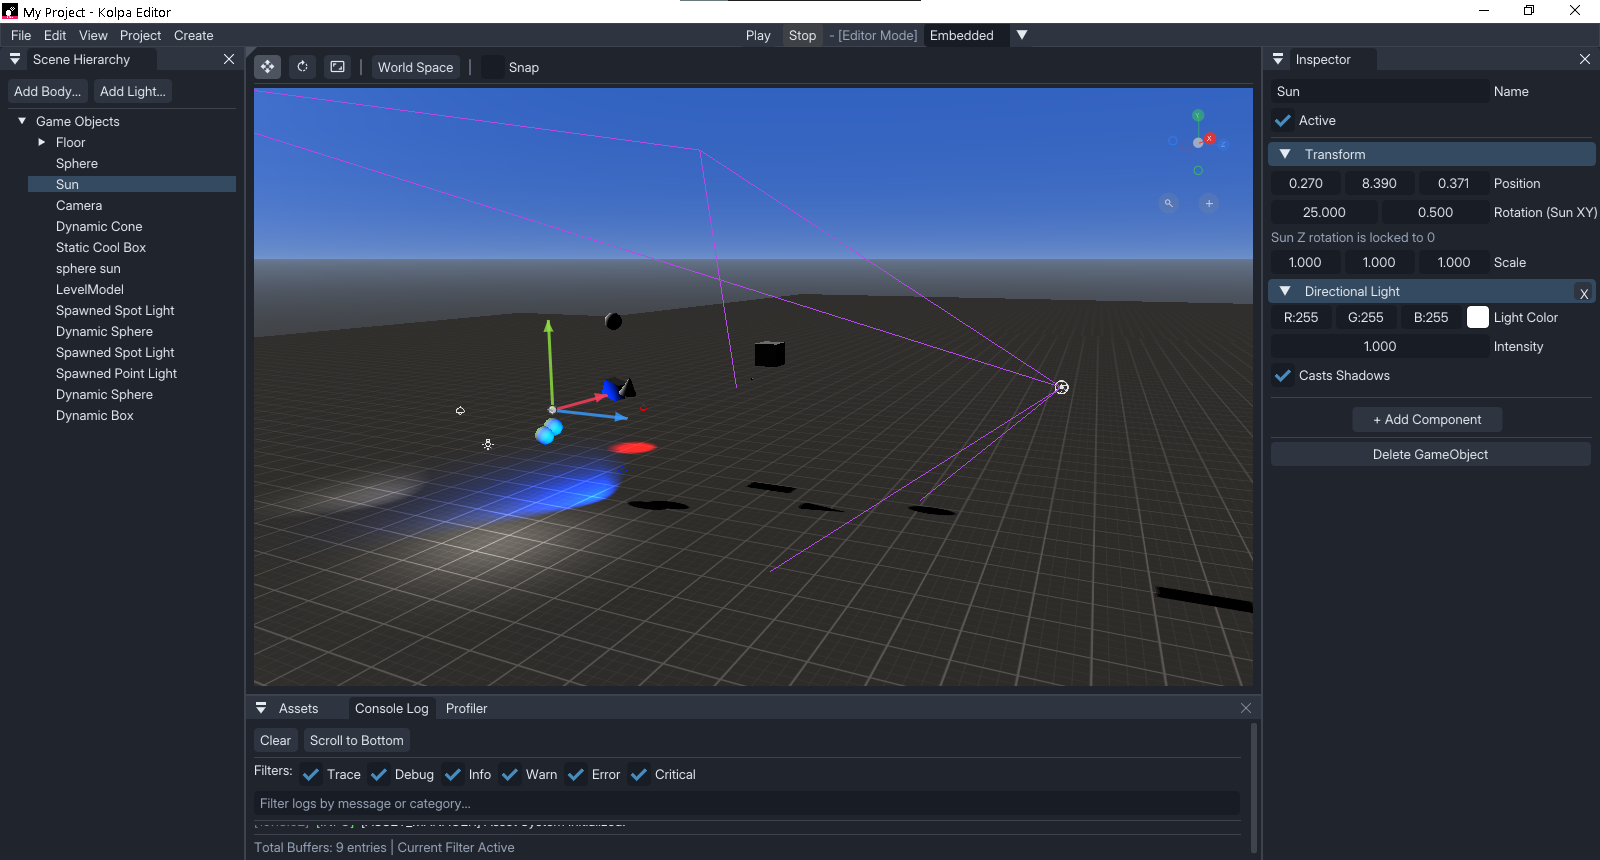Click the Play button
The height and width of the screenshot is (860, 1600).
[x=758, y=35]
